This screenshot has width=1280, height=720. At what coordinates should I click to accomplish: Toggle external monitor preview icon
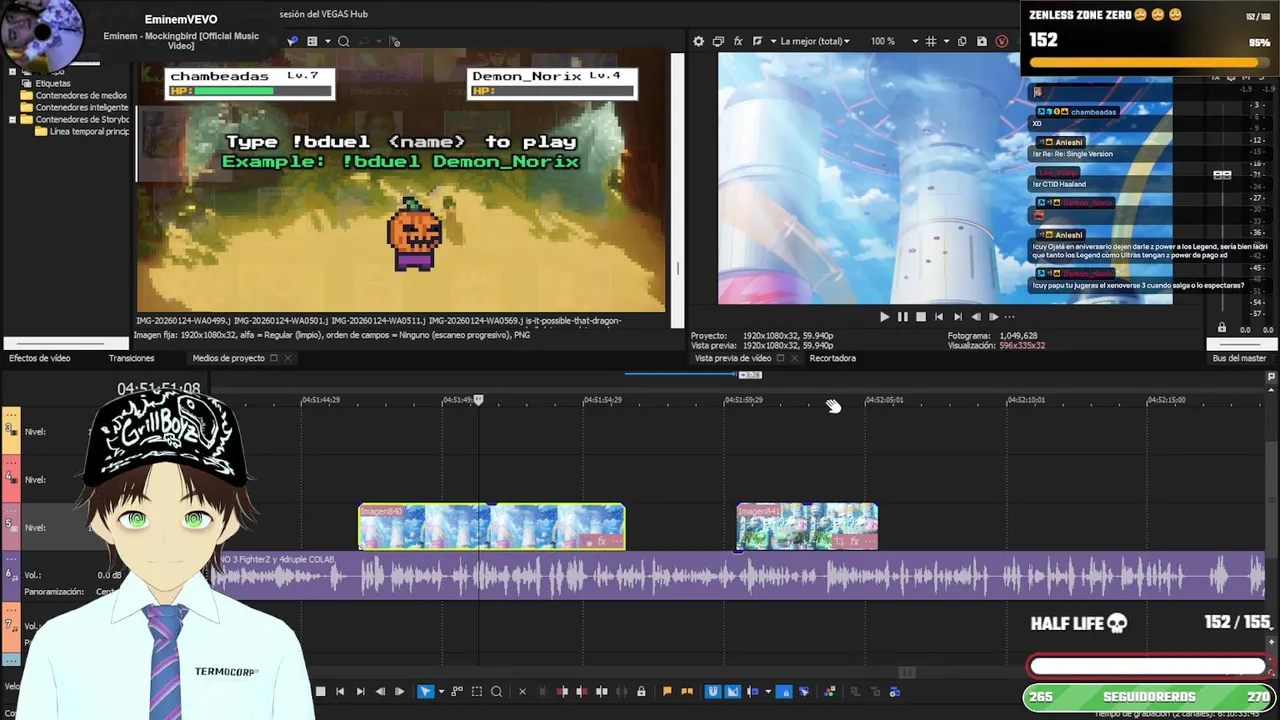718,41
